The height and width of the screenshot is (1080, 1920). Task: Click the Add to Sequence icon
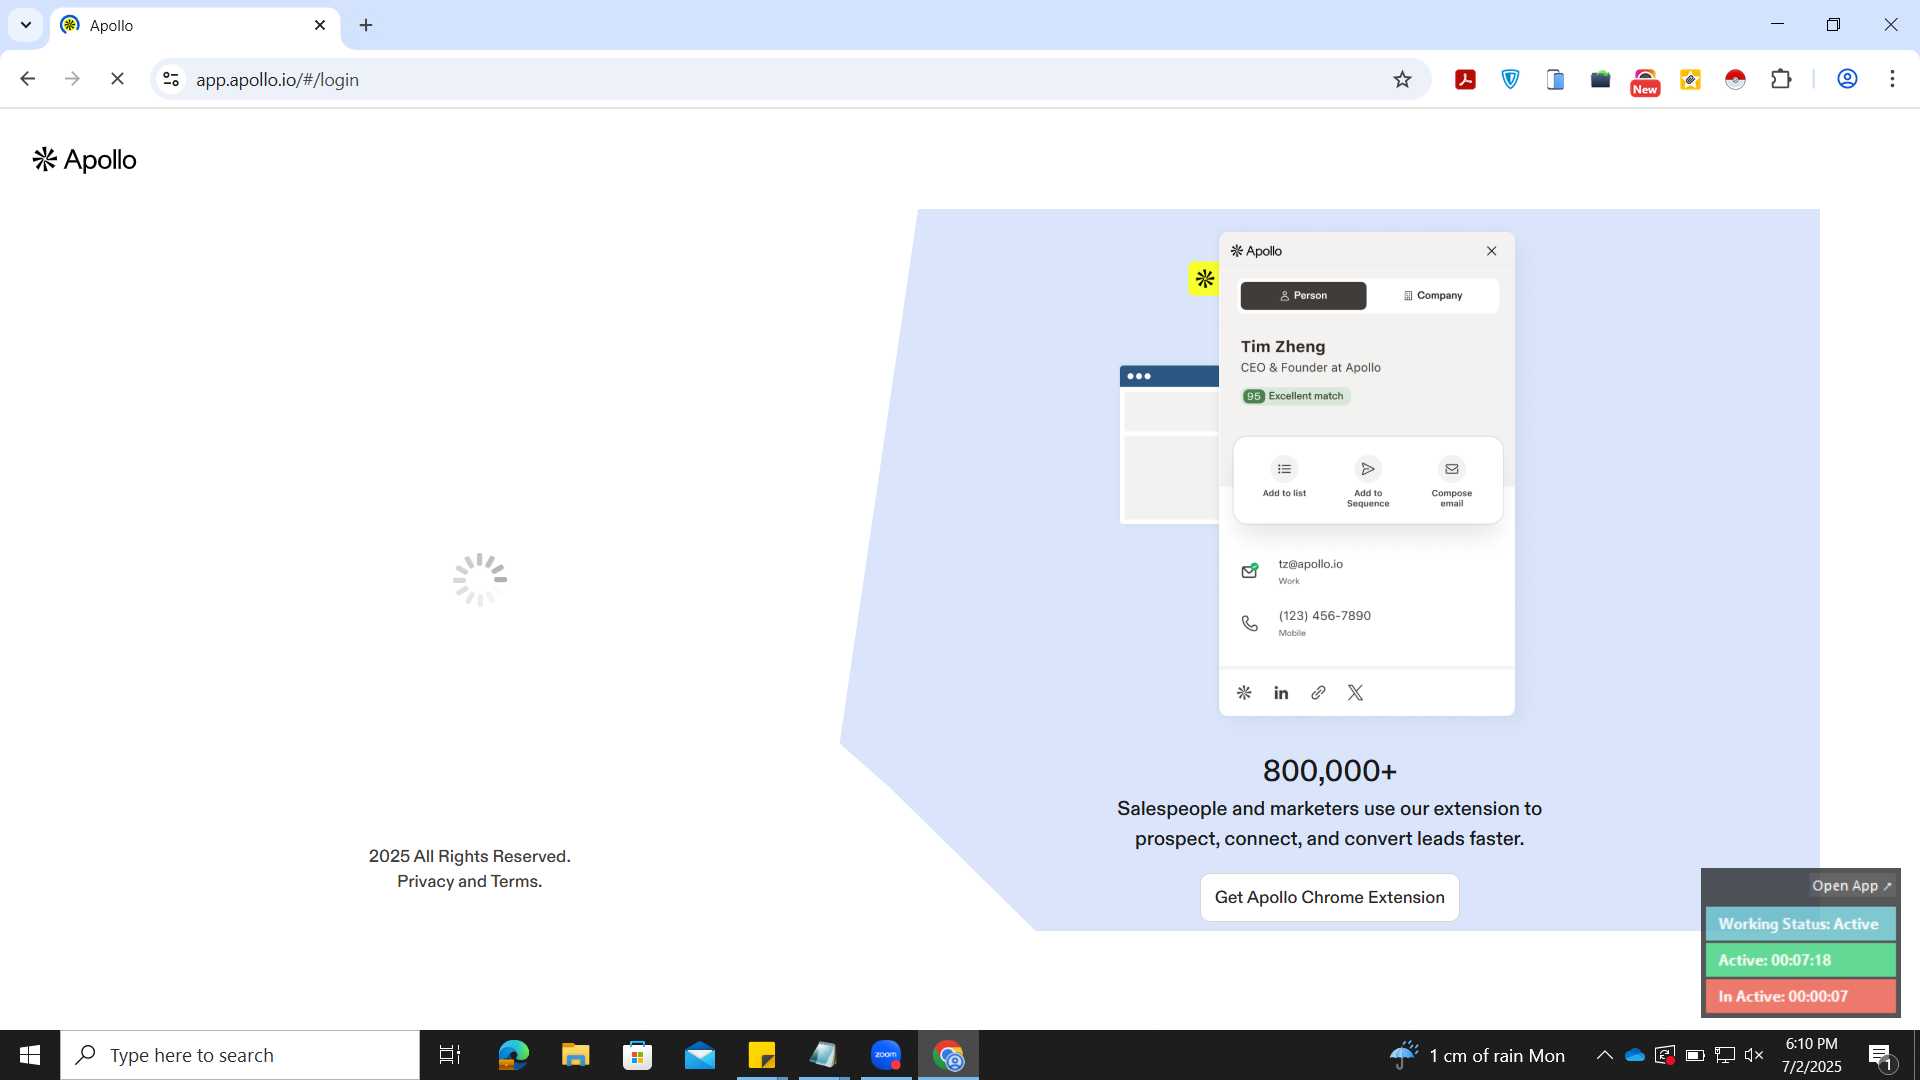1367,469
